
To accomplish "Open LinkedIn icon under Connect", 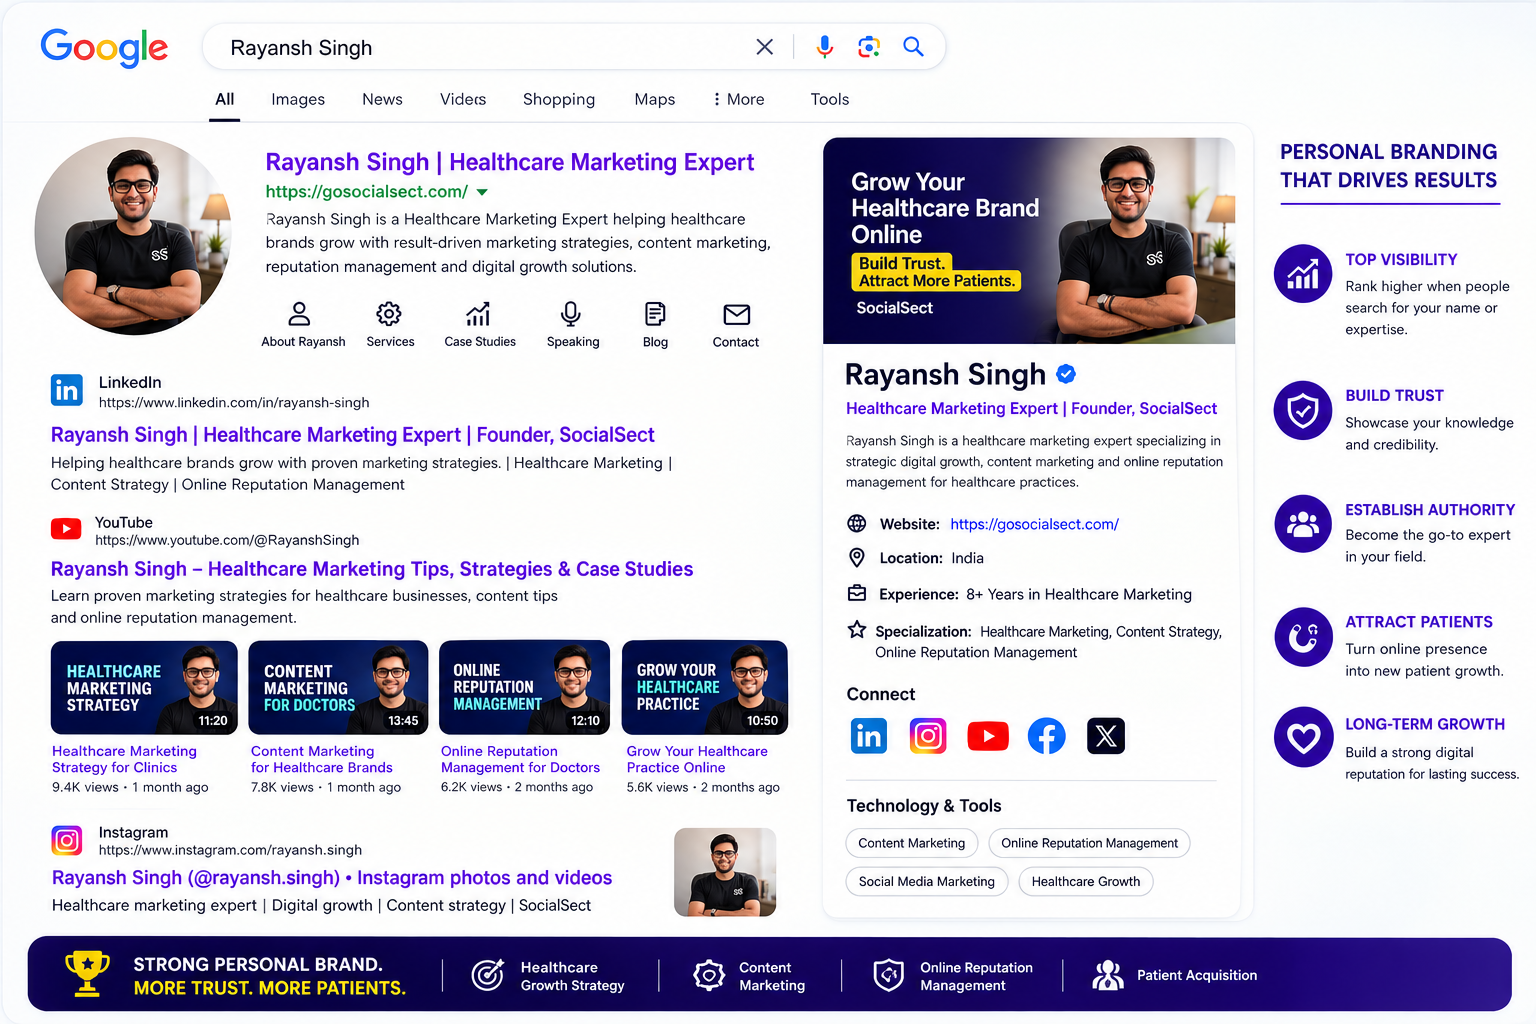I will [x=868, y=736].
